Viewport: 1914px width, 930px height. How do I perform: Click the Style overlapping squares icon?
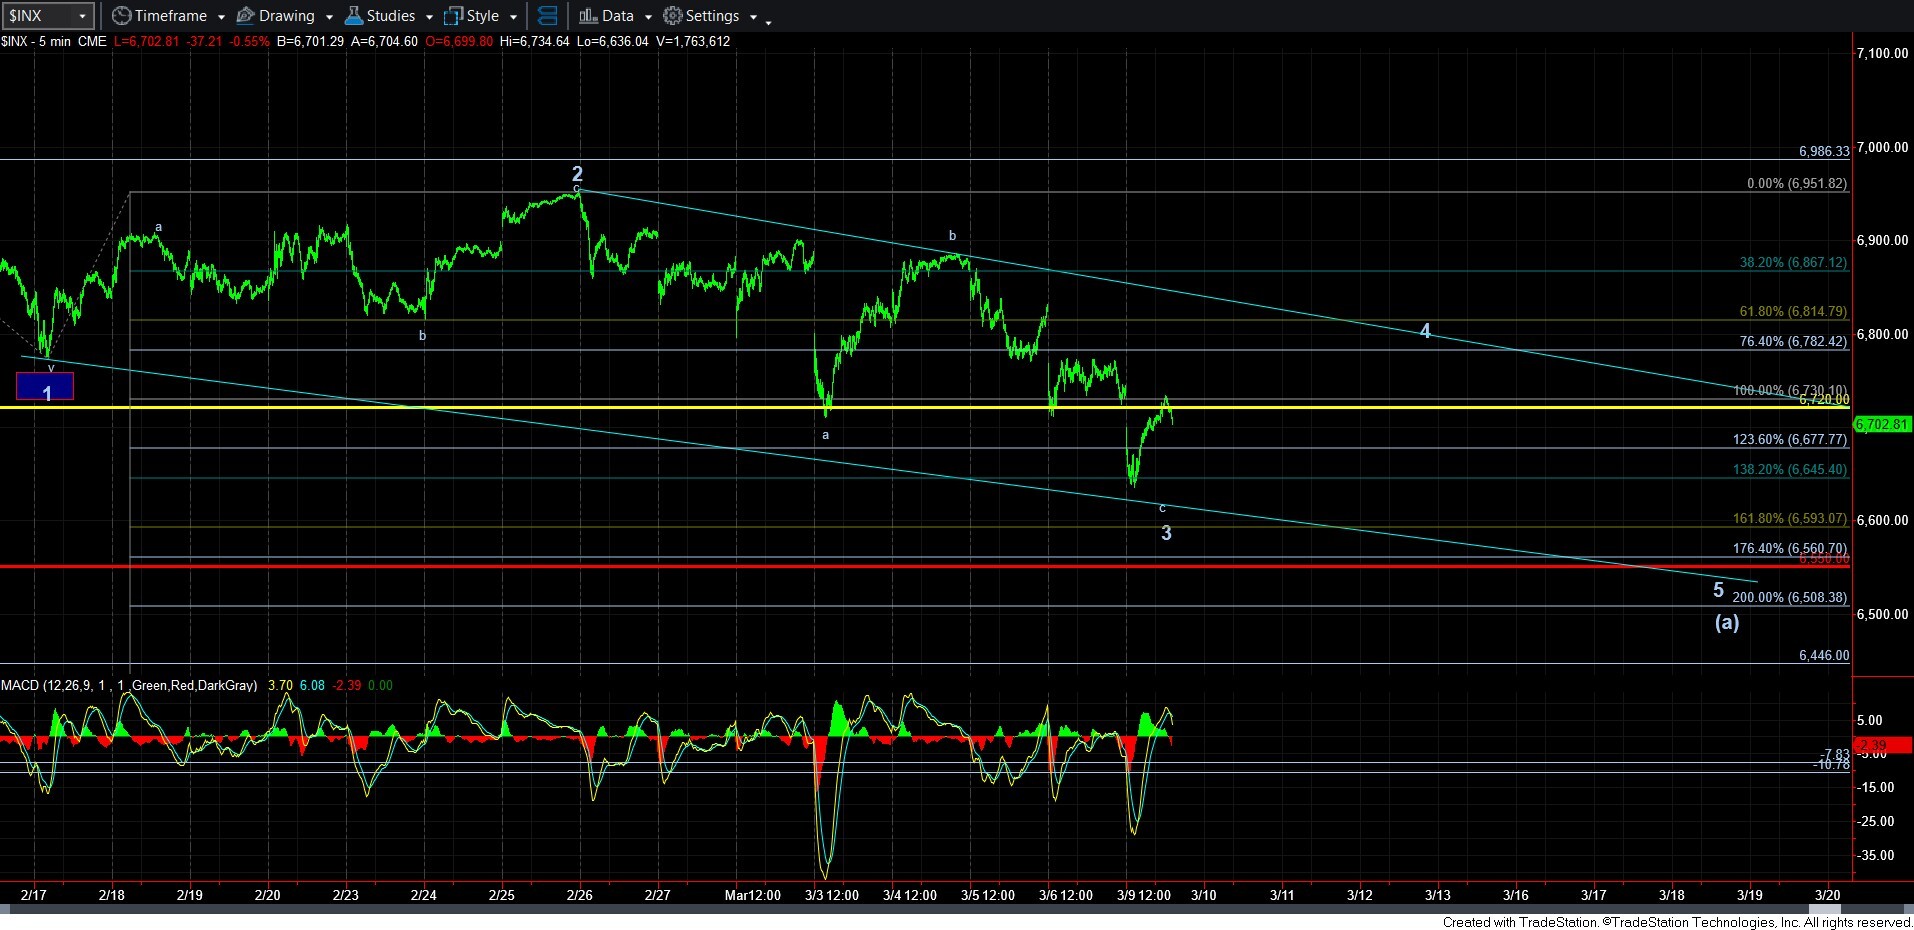tap(453, 16)
